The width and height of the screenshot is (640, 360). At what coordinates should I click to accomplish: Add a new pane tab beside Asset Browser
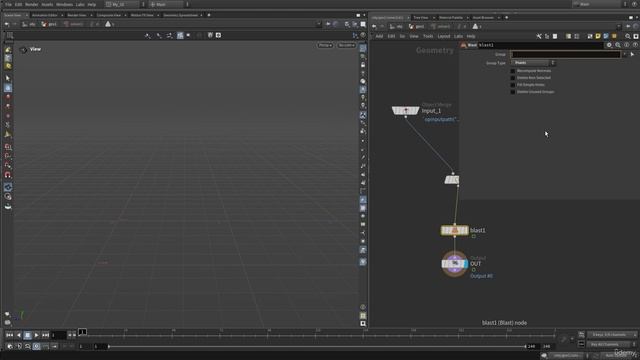pos(507,18)
